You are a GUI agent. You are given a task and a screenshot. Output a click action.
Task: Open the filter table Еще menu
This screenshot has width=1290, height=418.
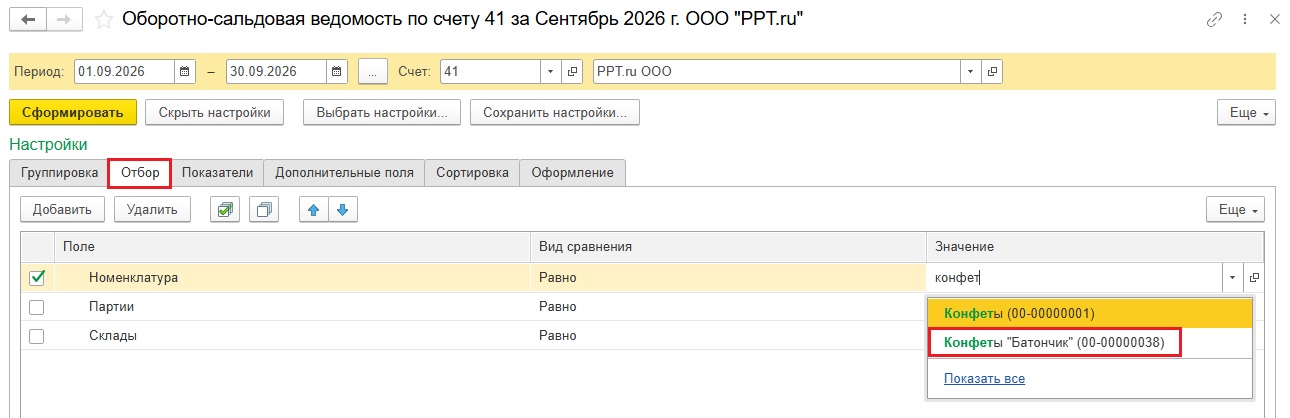click(x=1236, y=209)
